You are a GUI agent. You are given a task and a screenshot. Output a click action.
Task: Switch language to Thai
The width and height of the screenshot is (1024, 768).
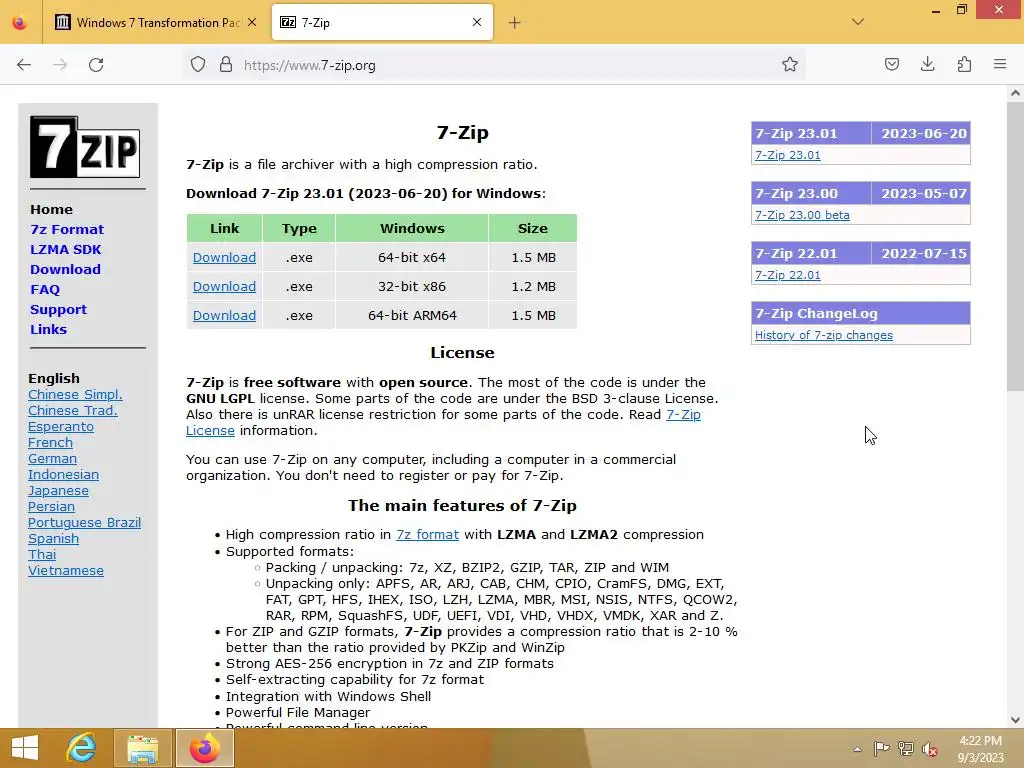pyautogui.click(x=42, y=554)
